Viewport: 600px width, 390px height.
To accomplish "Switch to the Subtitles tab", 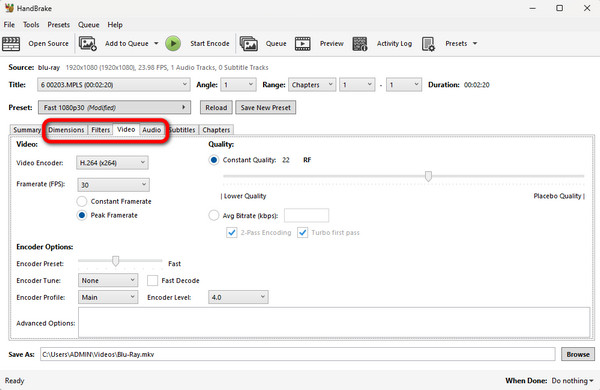I will (x=182, y=130).
